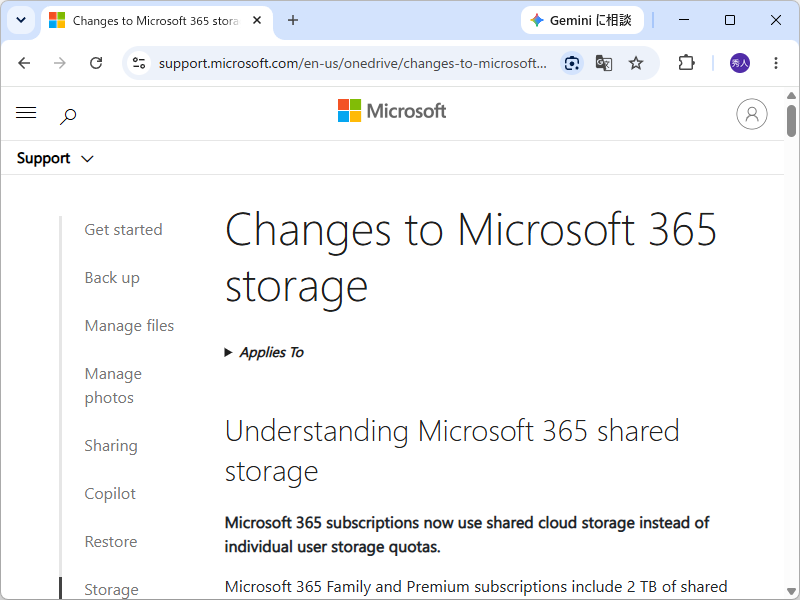Open the Restore section

[111, 541]
